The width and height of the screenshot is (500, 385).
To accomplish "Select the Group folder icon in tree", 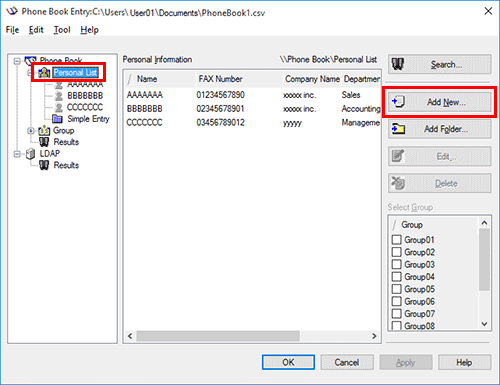I will coord(44,130).
